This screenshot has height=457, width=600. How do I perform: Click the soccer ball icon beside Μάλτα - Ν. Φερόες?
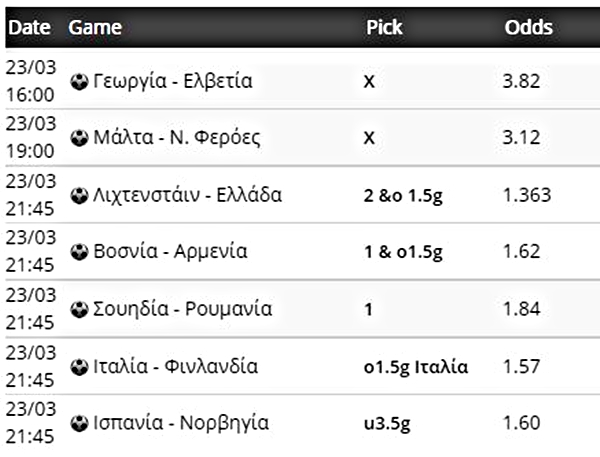(79, 139)
